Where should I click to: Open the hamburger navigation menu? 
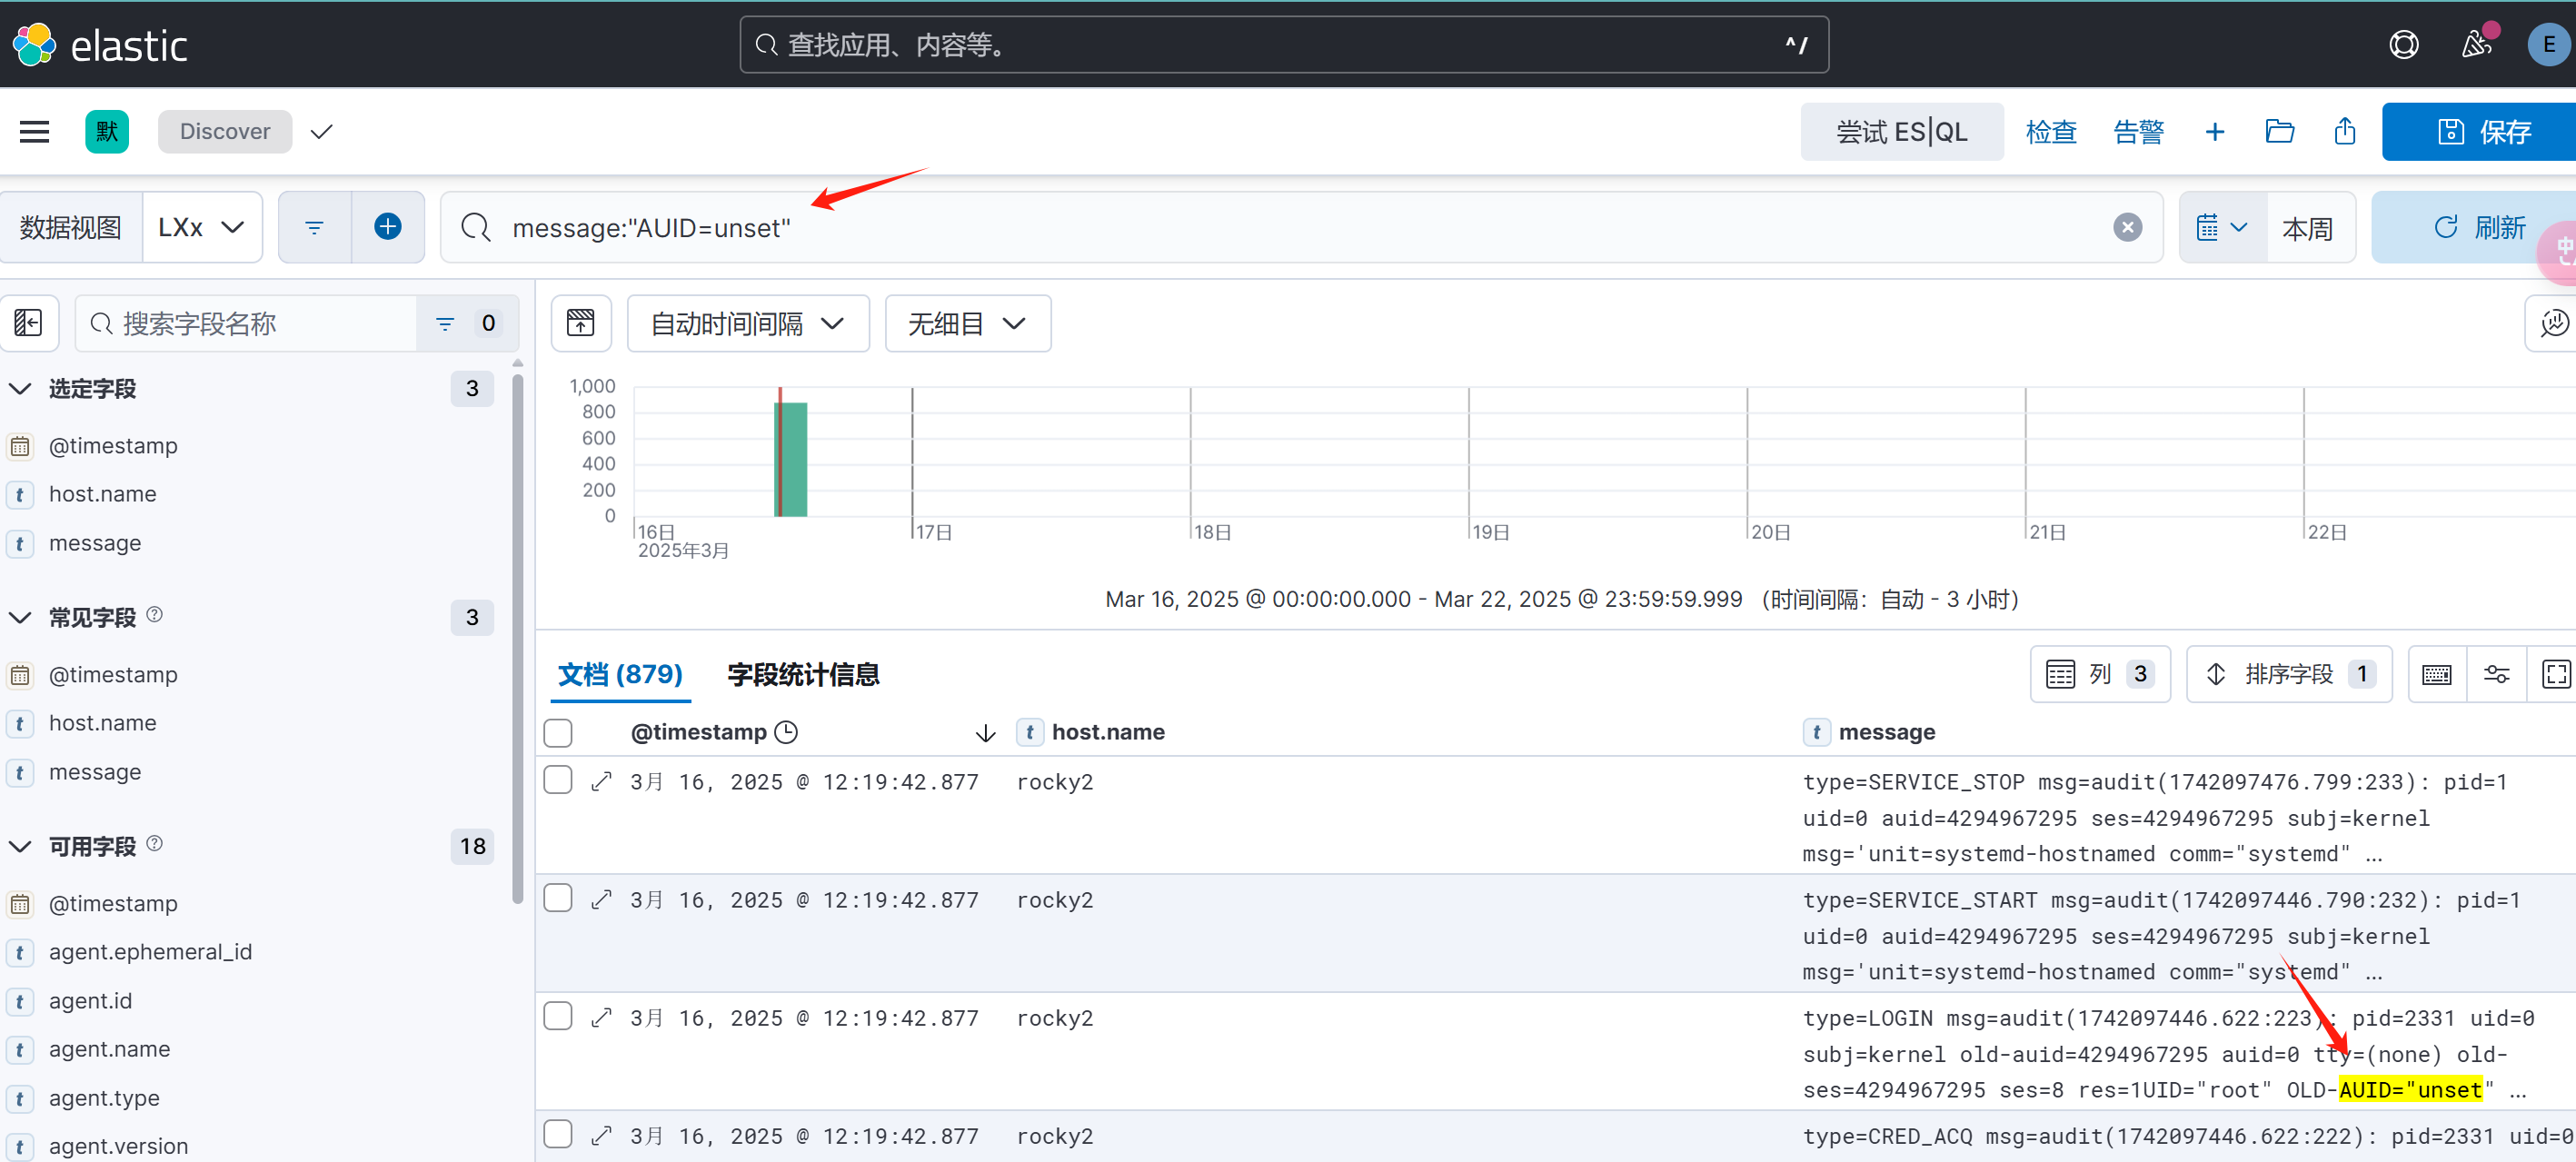click(34, 131)
